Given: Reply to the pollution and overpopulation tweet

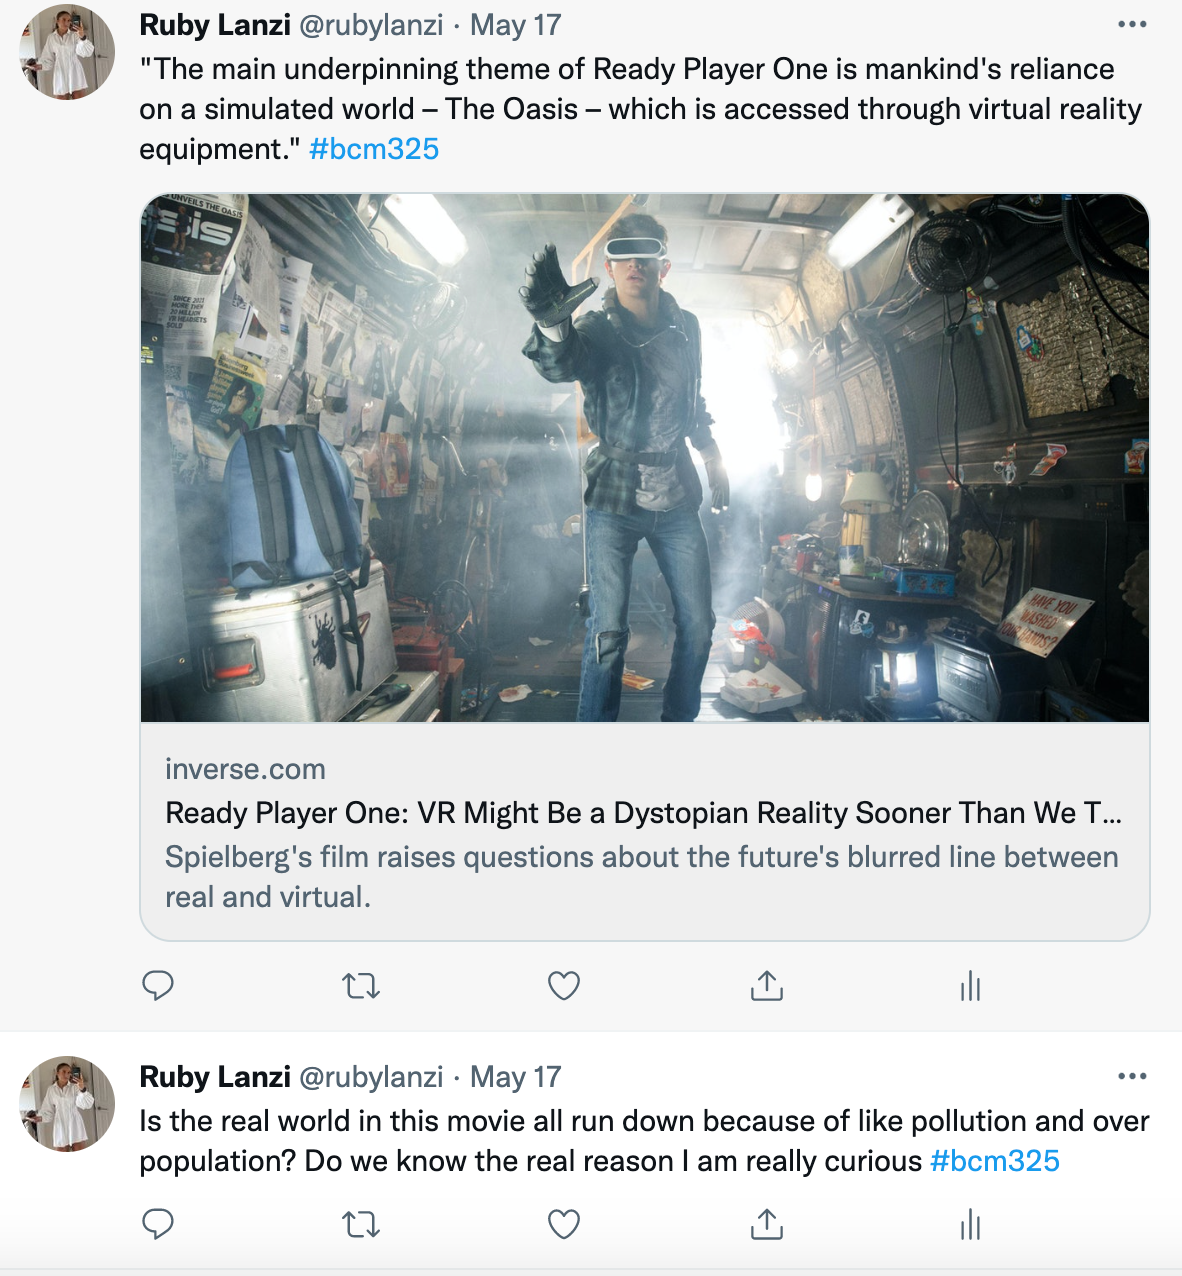Looking at the screenshot, I should (x=158, y=1224).
